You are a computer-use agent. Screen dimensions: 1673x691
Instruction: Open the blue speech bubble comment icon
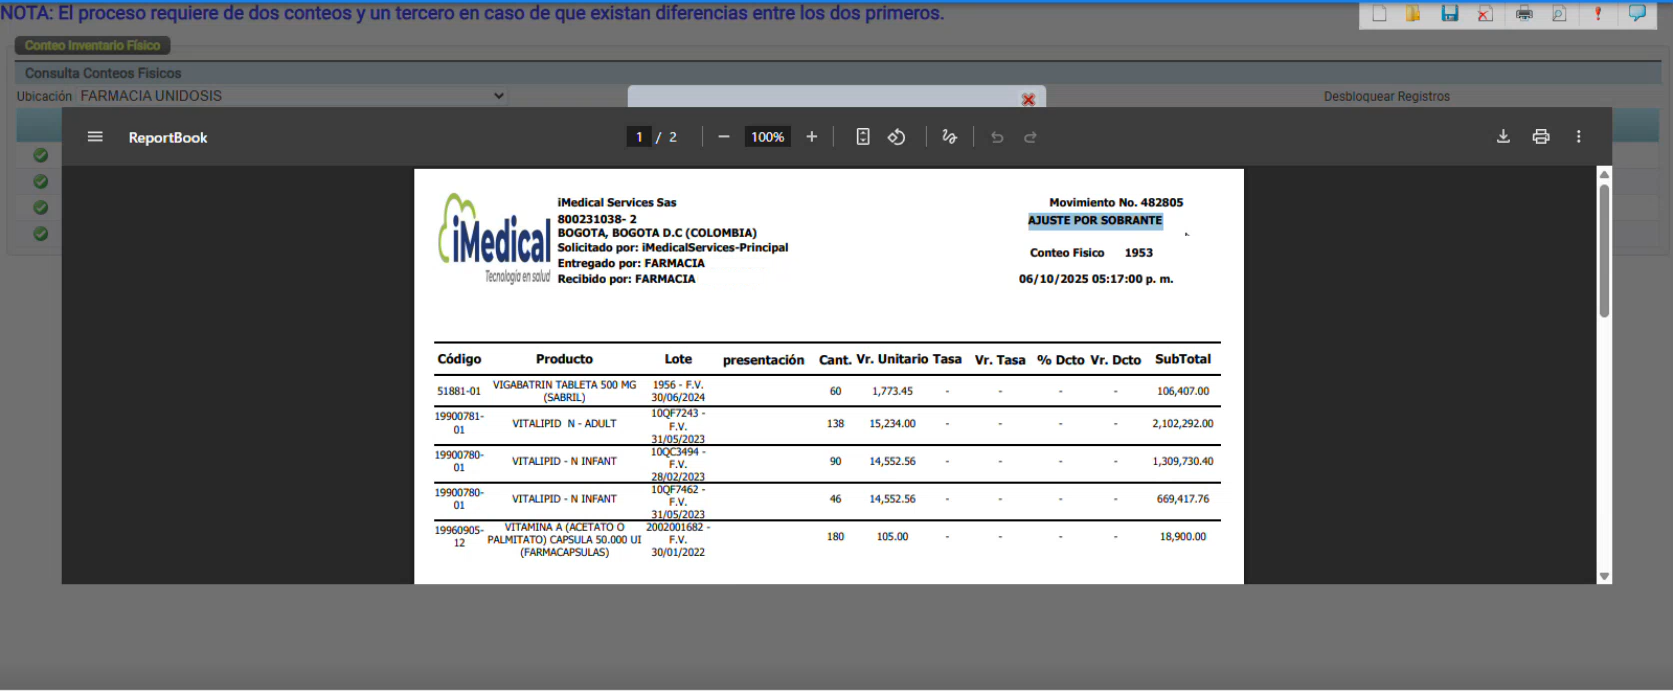point(1637,14)
